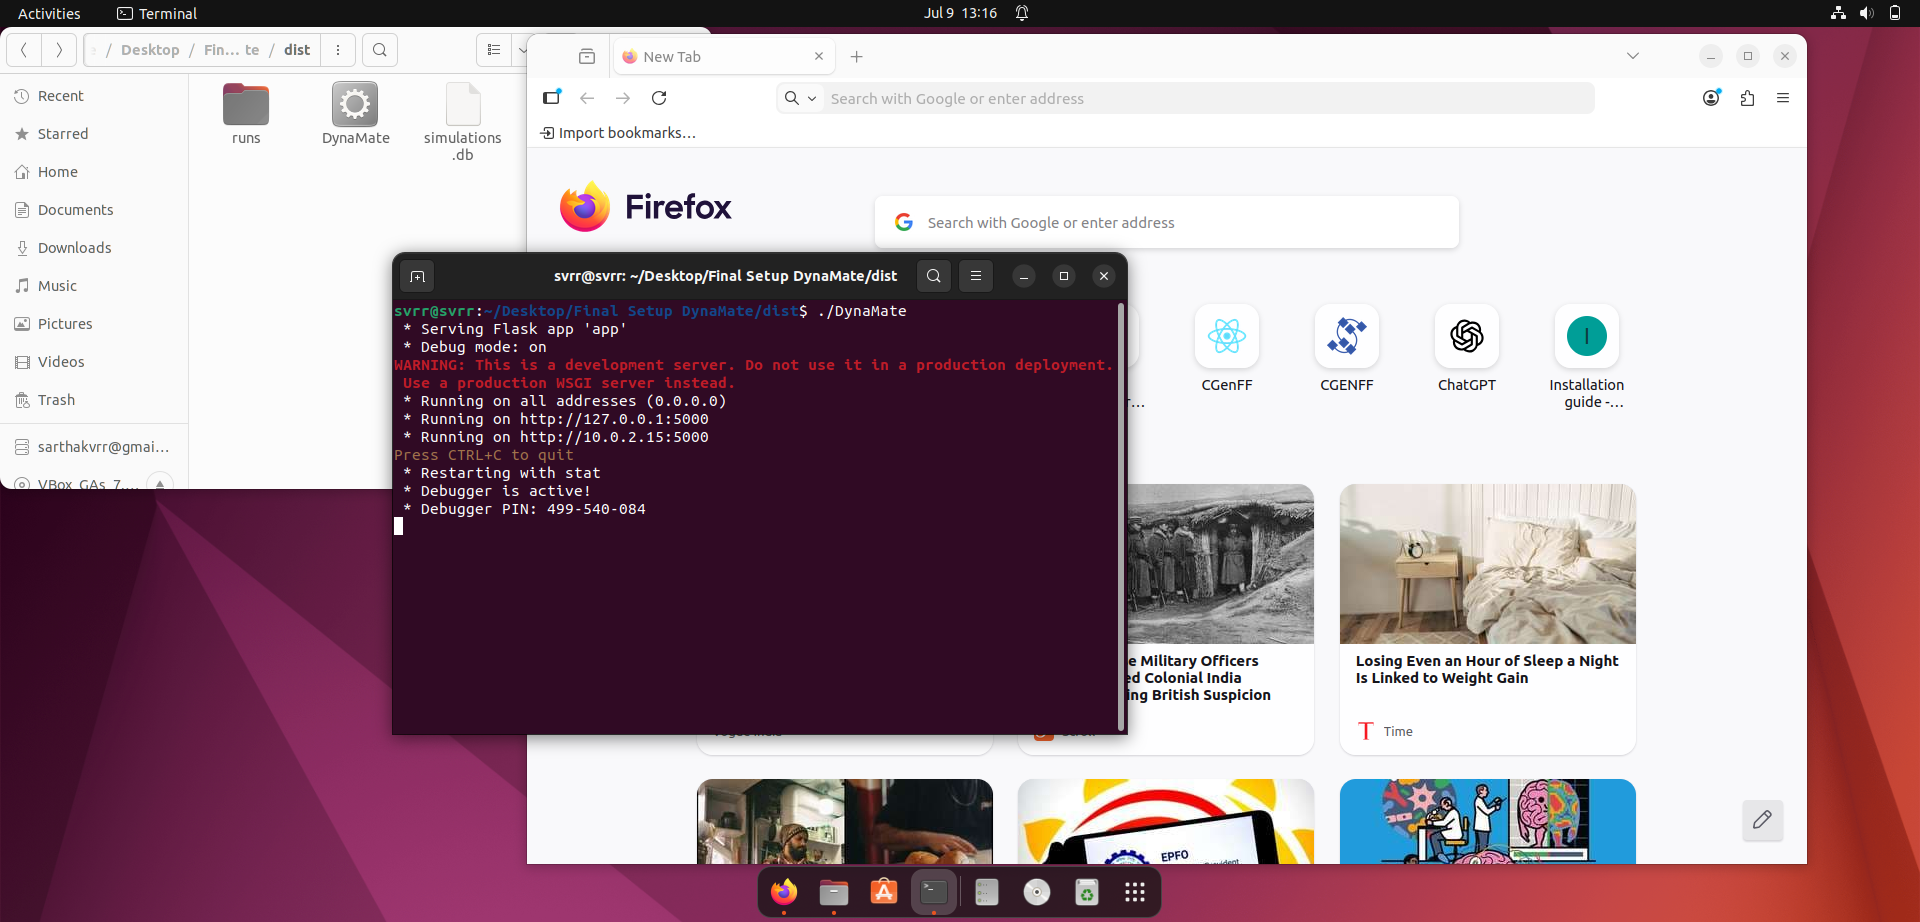Viewport: 1920px width, 922px height.
Task: Click Import bookmarks link
Action: (x=618, y=133)
